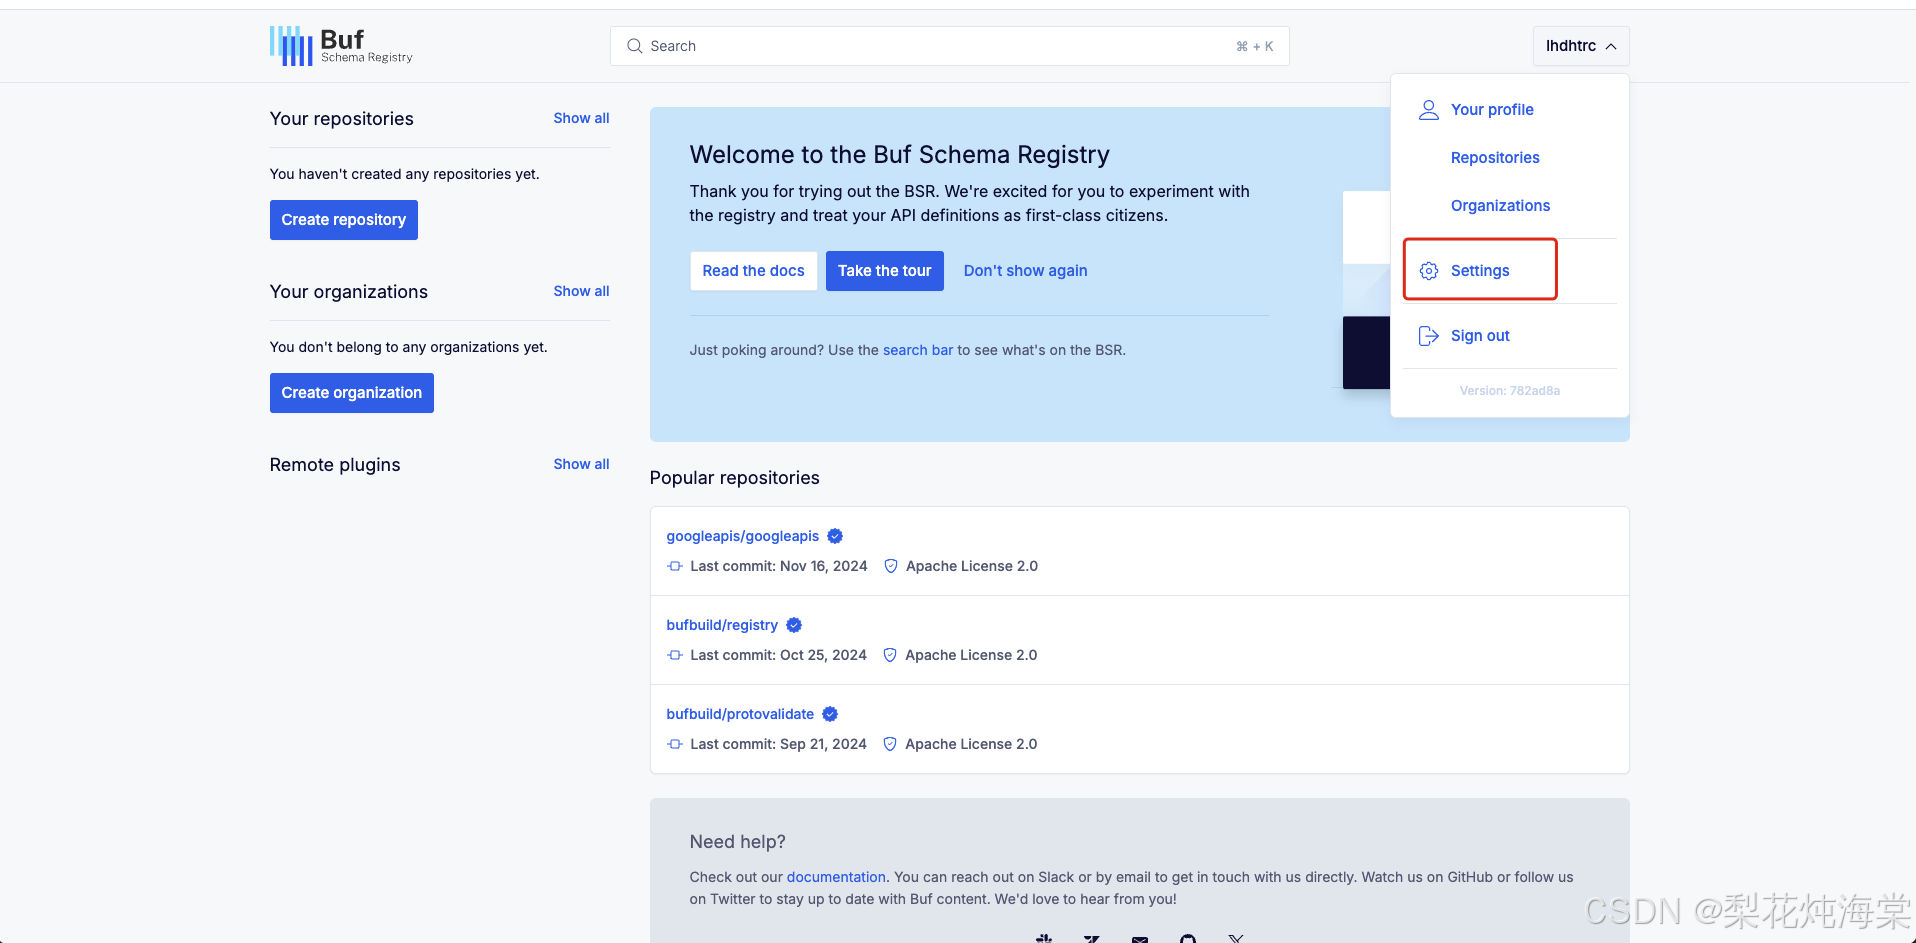Click 'Popular repositories' heading
Viewport: 1916px width, 943px height.
[735, 478]
